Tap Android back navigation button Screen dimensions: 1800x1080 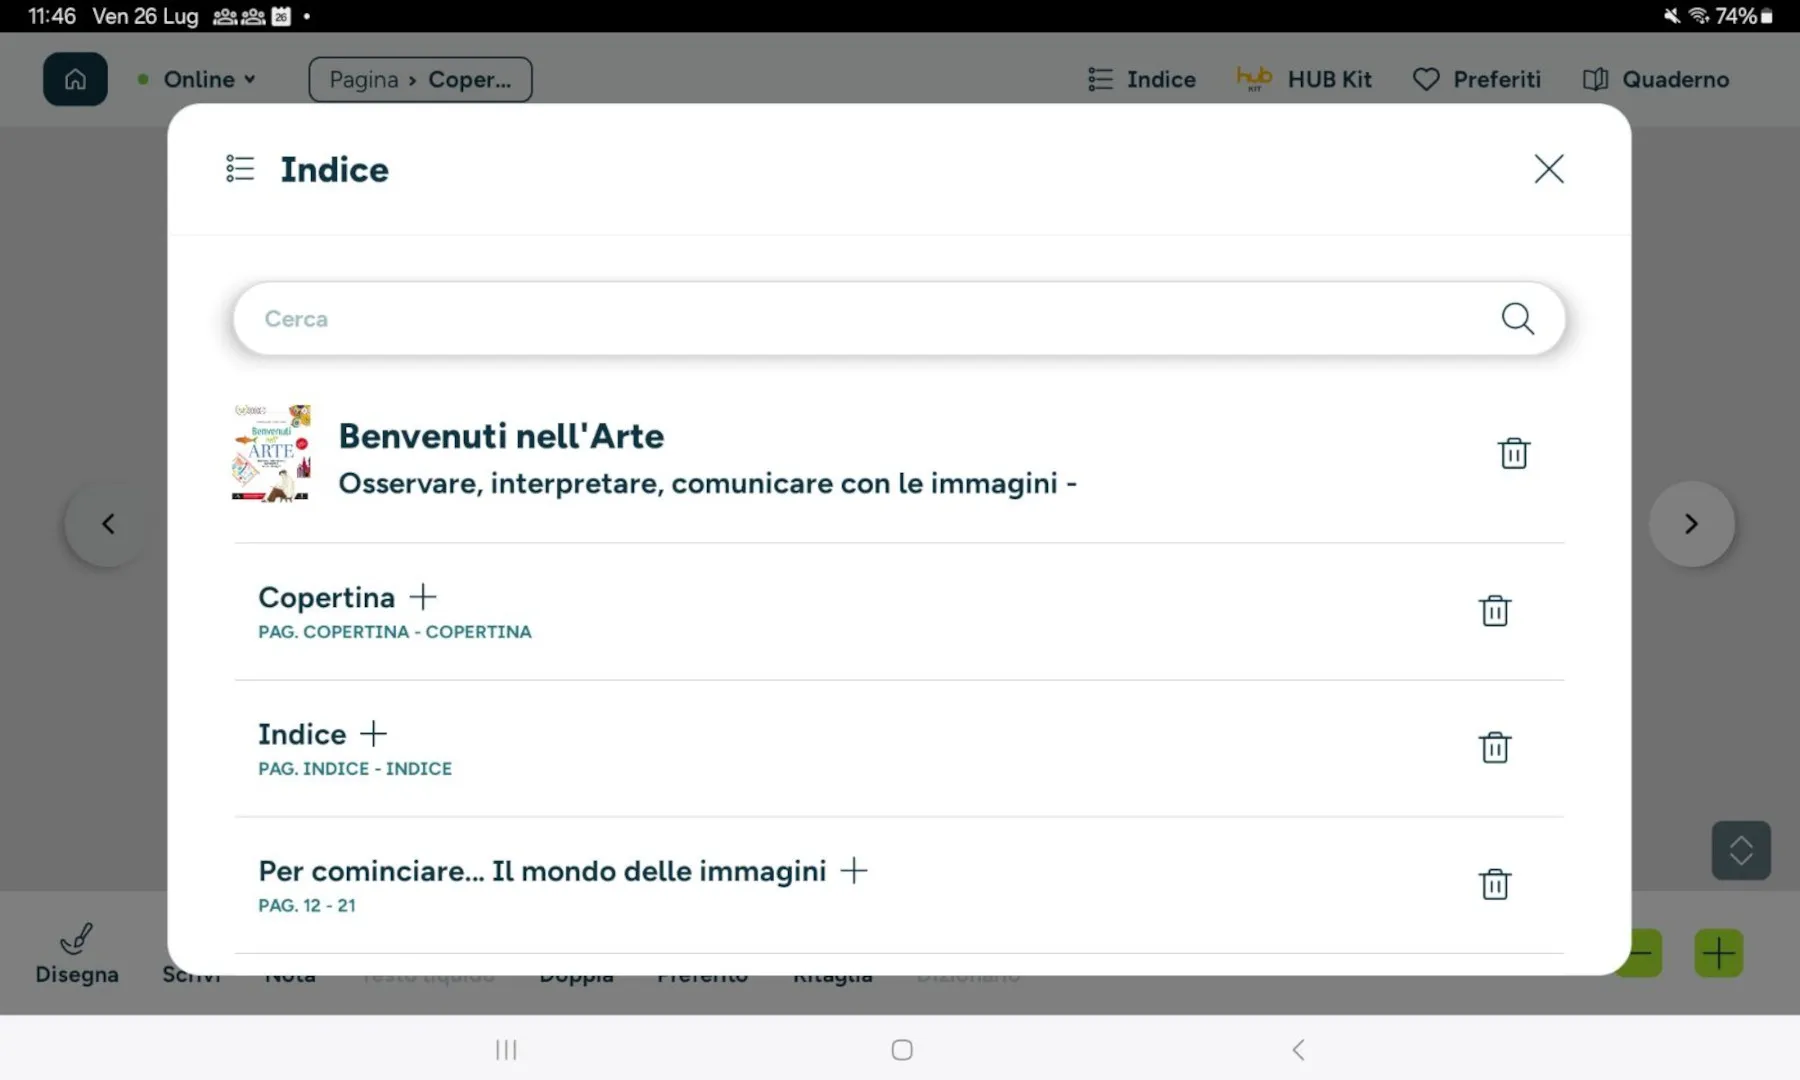pos(1298,1049)
